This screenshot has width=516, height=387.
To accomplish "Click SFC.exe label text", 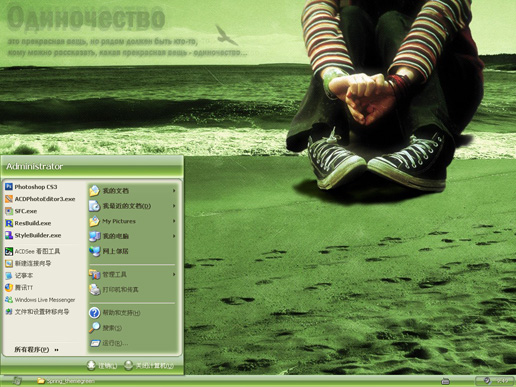I will 26,211.
